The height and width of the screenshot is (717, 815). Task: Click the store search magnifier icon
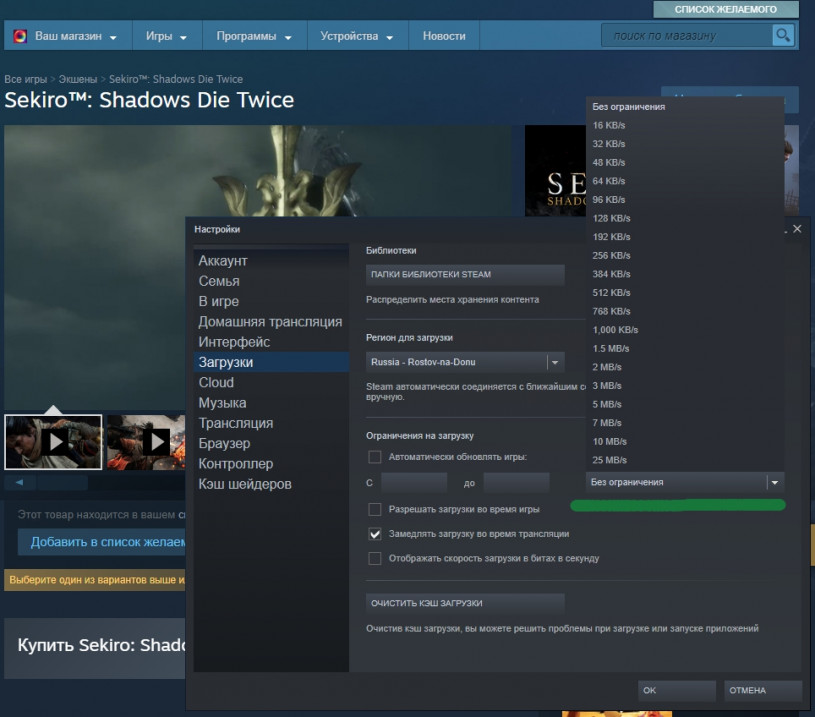(x=782, y=36)
